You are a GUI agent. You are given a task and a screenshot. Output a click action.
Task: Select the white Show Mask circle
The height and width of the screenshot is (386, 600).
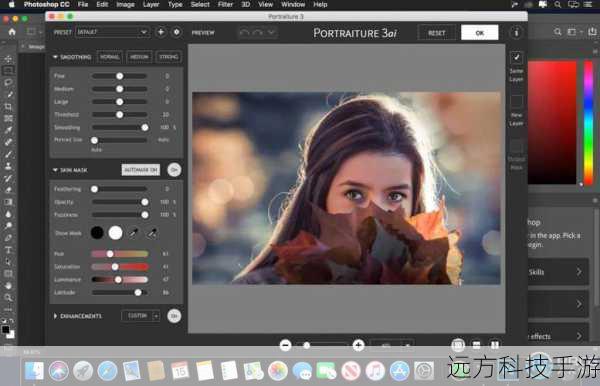[x=115, y=233]
